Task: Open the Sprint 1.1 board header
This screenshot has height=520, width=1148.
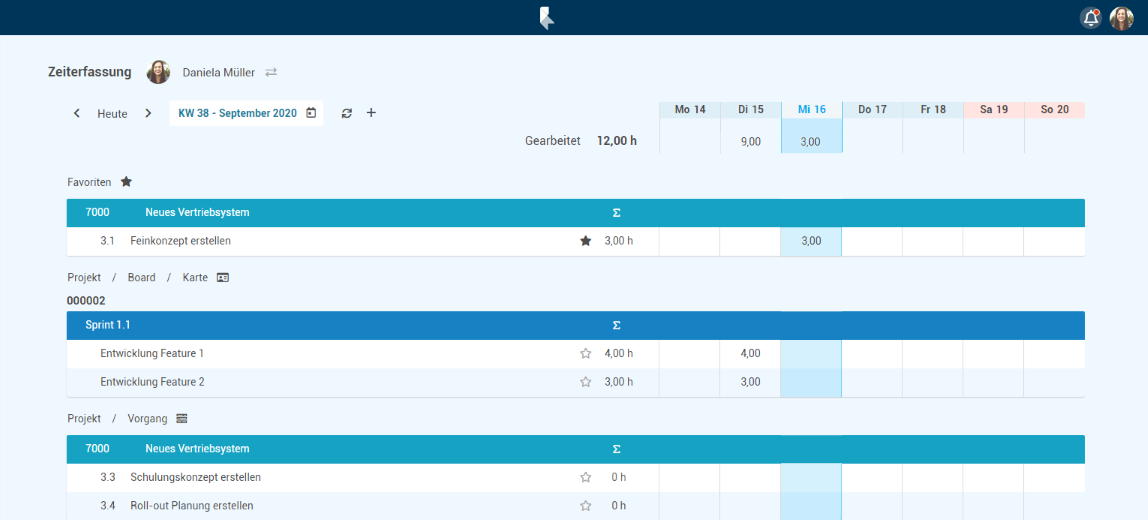Action: pyautogui.click(x=108, y=325)
